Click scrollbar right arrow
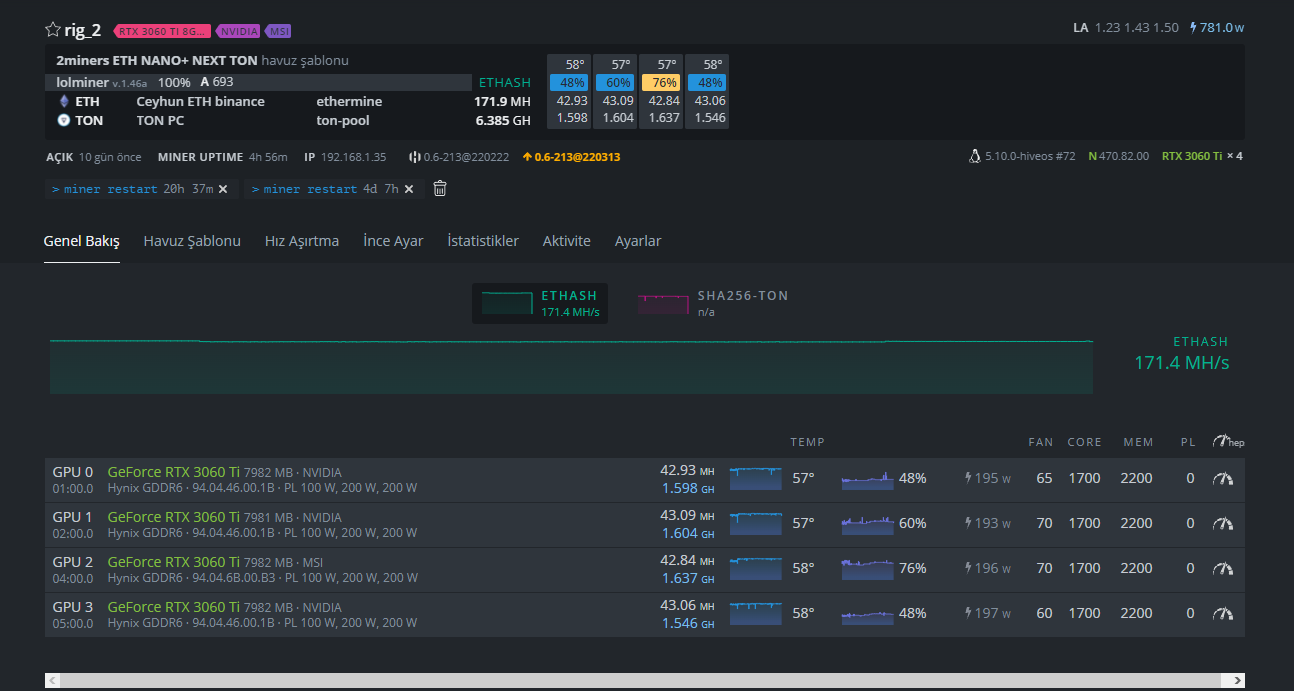The width and height of the screenshot is (1294, 691). 1238,680
